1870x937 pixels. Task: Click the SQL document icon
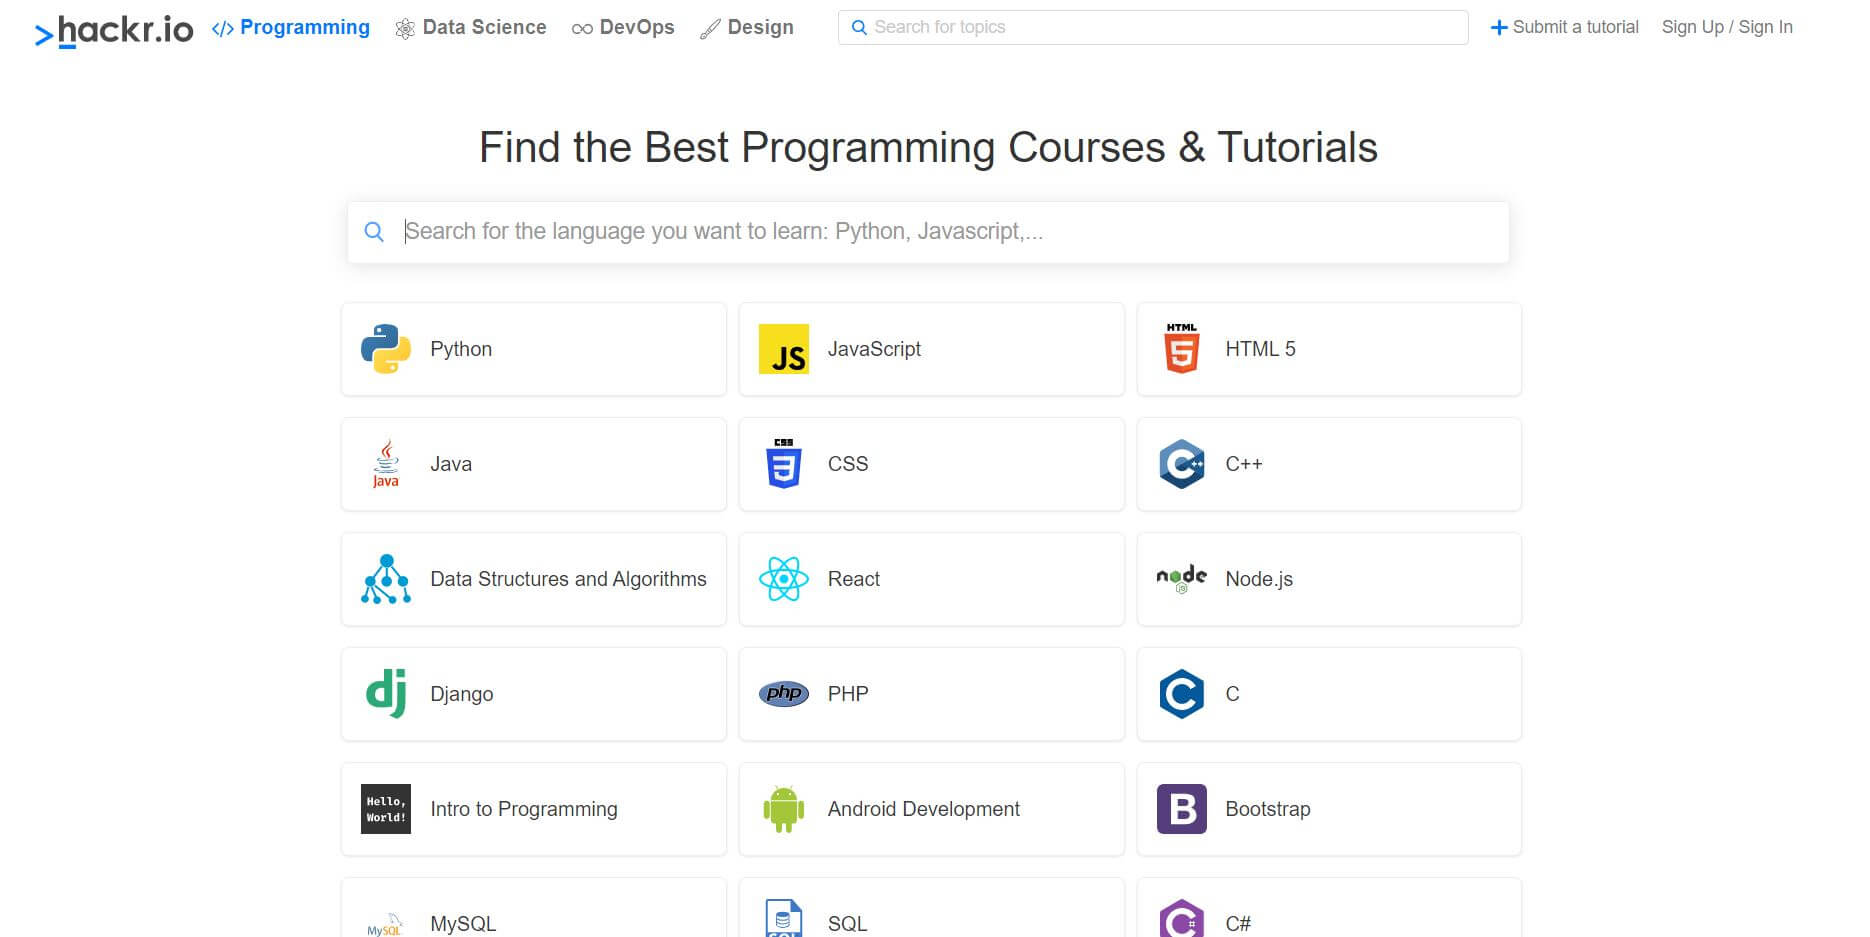click(783, 918)
